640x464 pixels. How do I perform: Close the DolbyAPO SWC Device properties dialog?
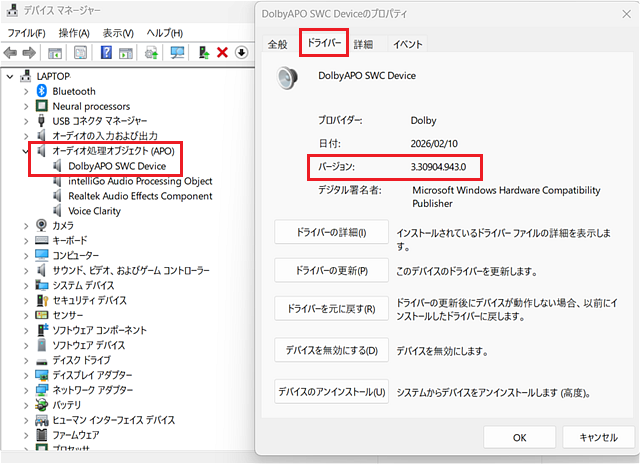click(x=626, y=14)
